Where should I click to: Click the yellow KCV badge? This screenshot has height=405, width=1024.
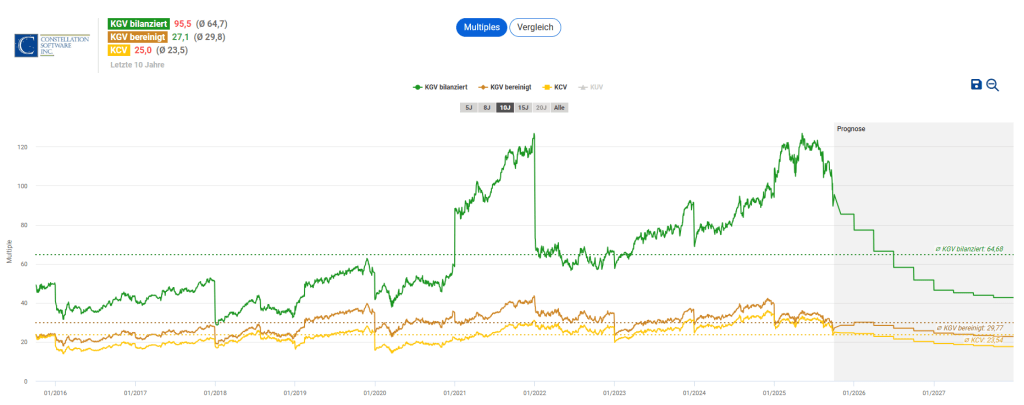coord(117,50)
